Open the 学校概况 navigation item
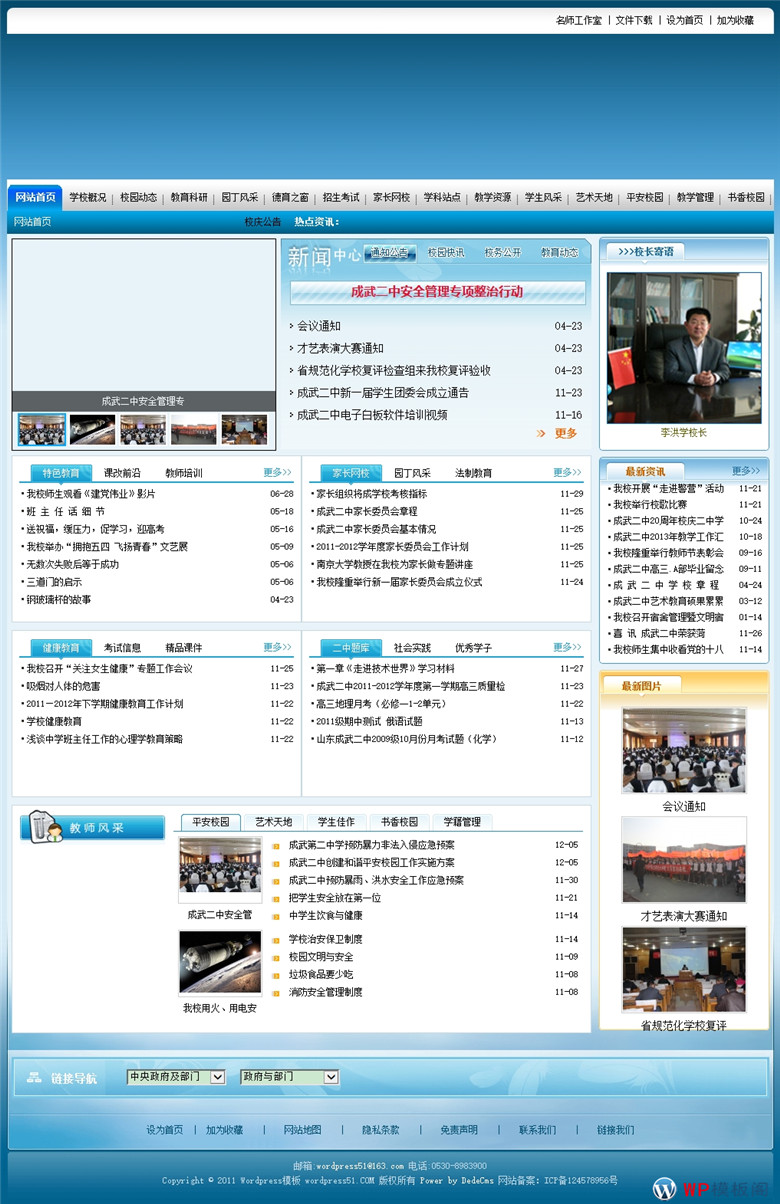780x1204 pixels. tap(88, 198)
